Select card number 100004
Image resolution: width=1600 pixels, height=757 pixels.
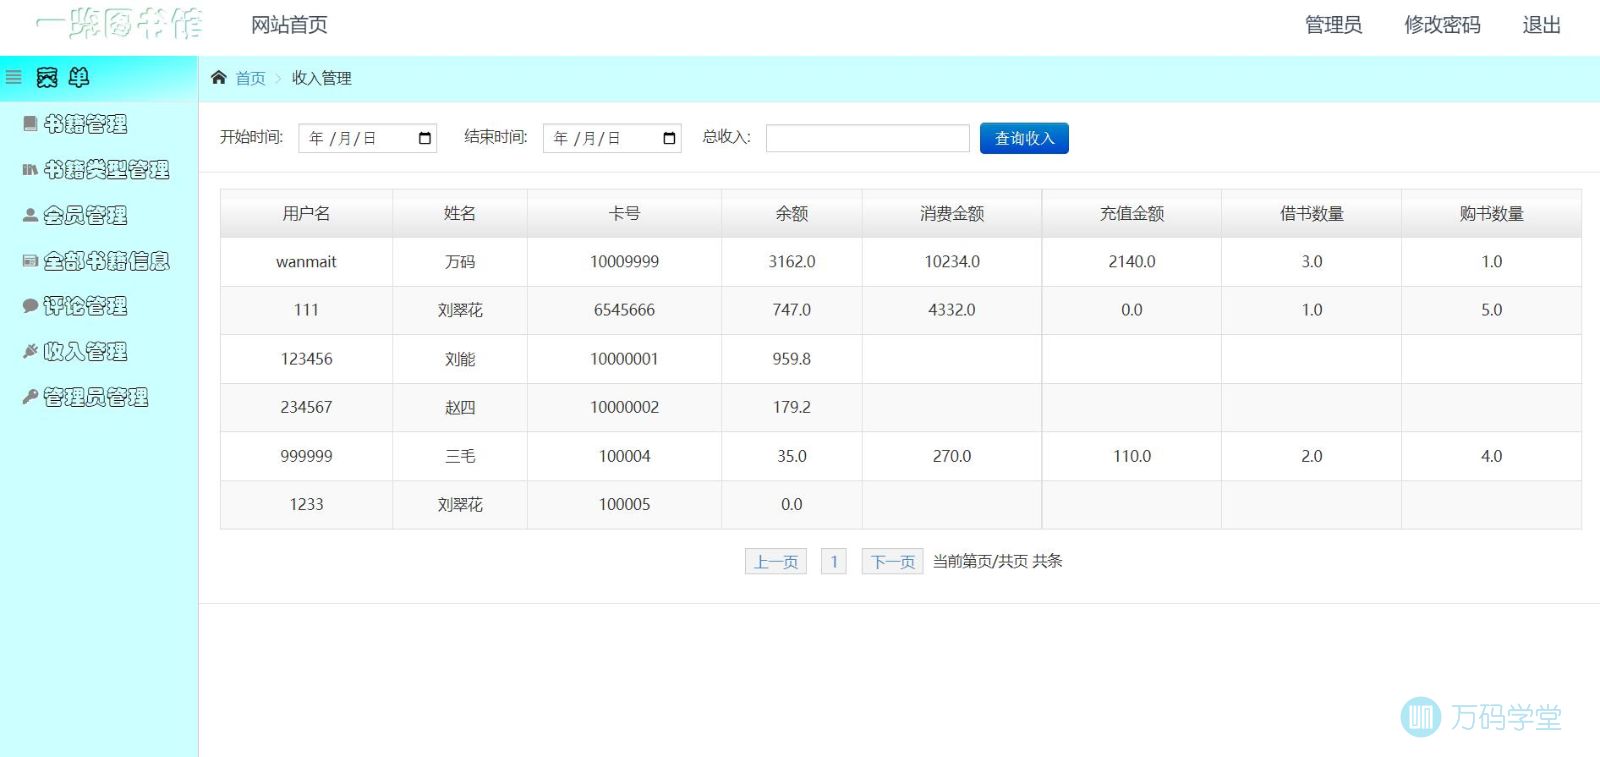pos(625,456)
